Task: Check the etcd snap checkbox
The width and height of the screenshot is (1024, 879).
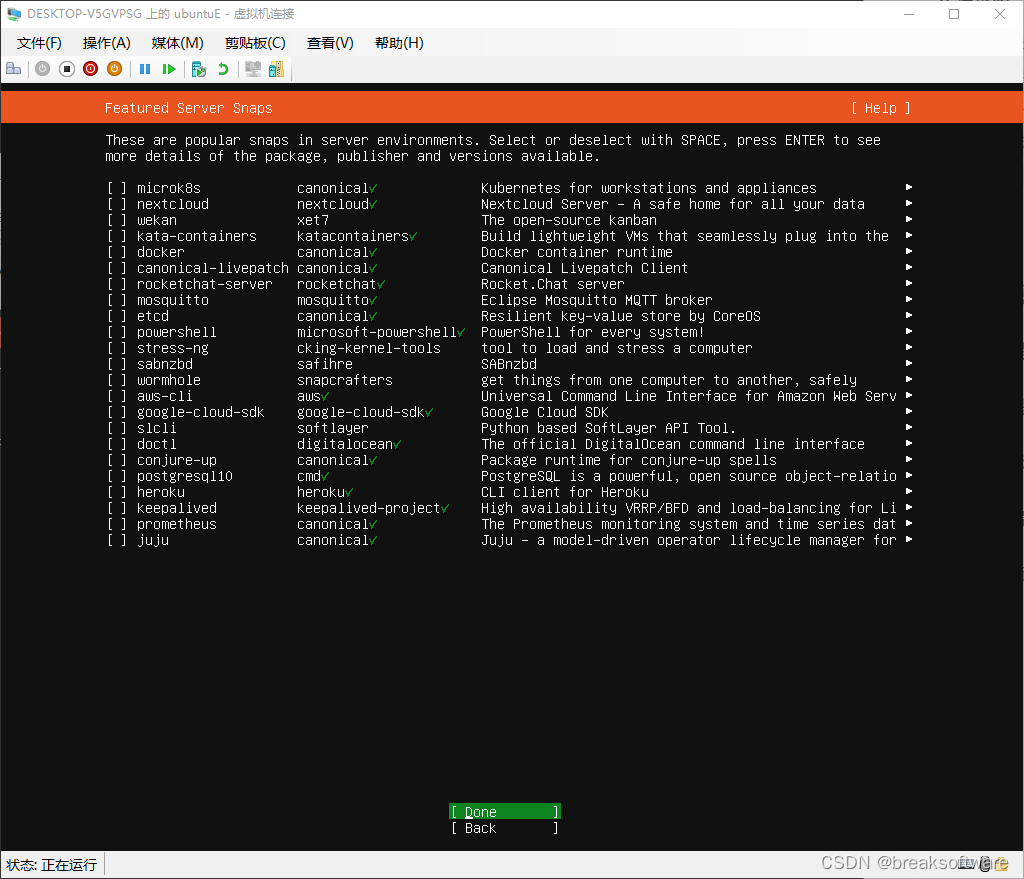Action: 117,316
